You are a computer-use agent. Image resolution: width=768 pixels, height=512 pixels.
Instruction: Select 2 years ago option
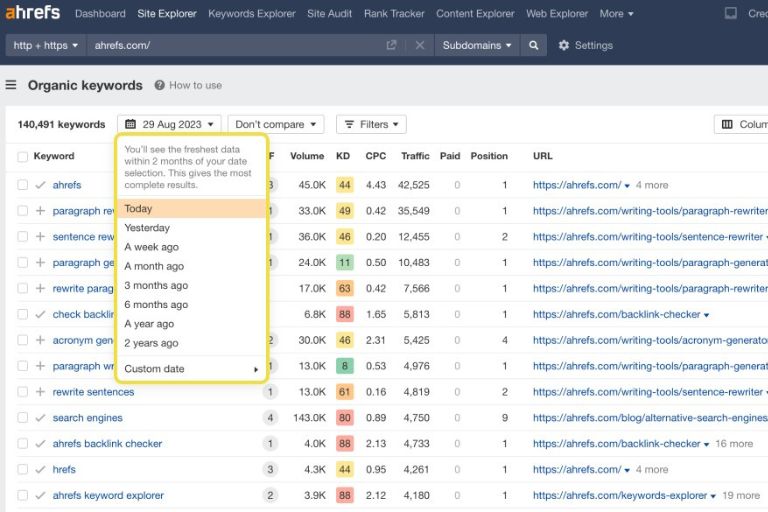click(191, 343)
